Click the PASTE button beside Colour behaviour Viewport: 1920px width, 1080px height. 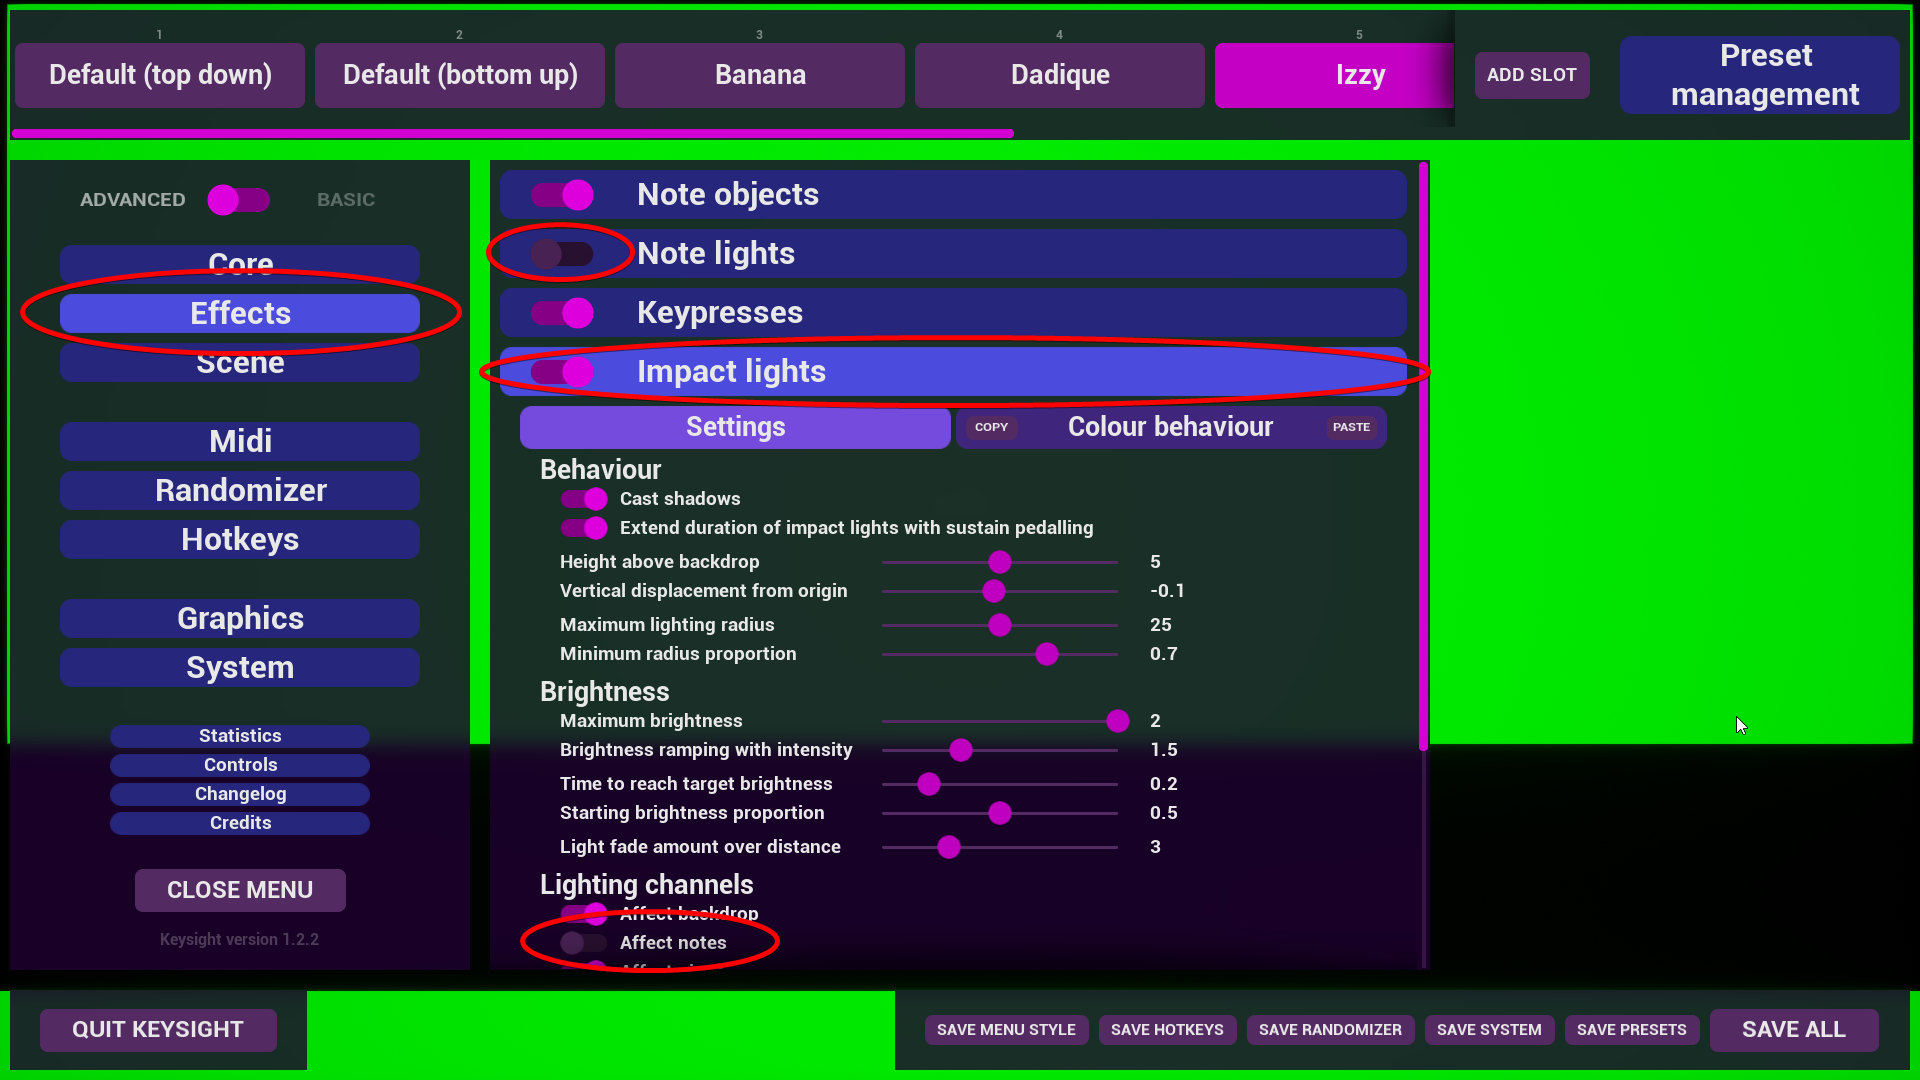[1351, 427]
